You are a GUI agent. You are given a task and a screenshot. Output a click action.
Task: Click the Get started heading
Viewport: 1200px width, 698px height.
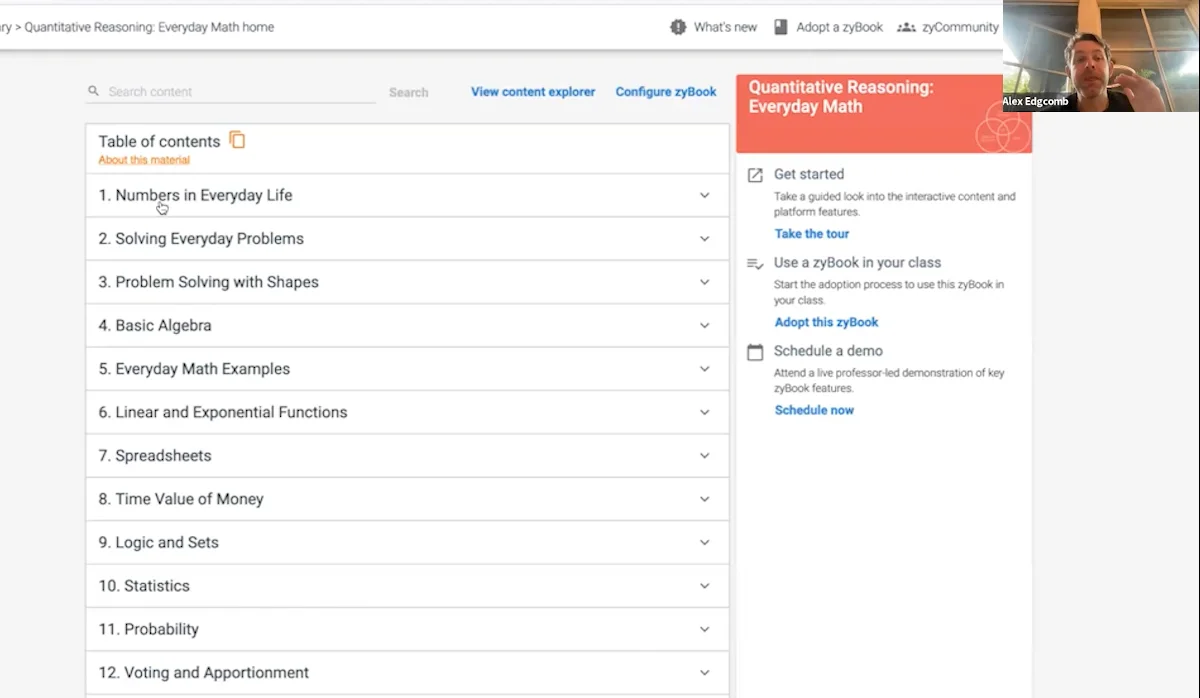tap(809, 174)
